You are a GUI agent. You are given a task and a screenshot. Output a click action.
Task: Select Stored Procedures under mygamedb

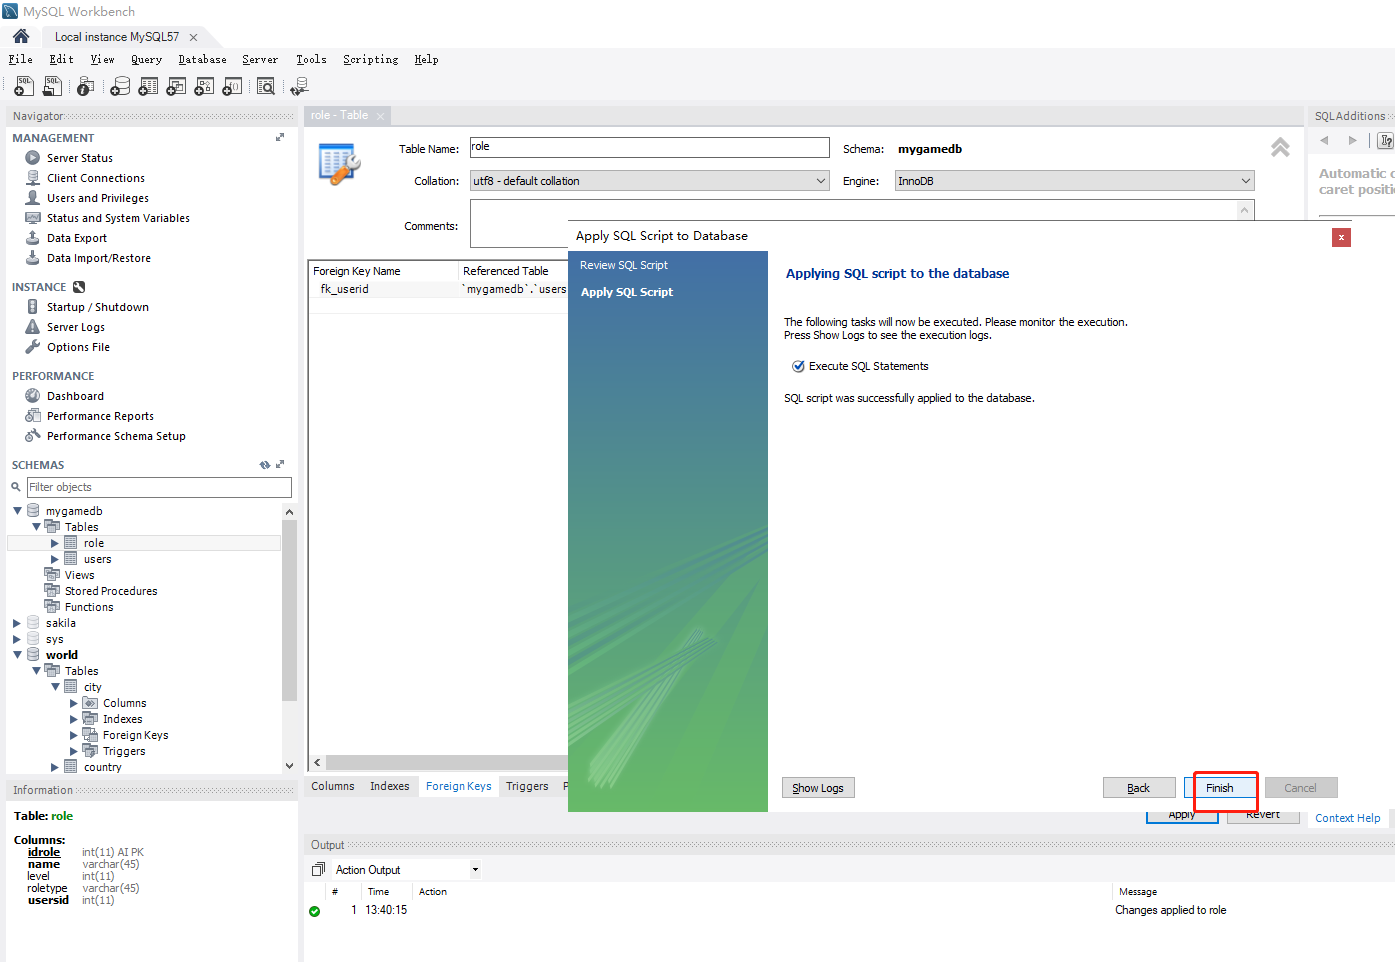pos(111,591)
